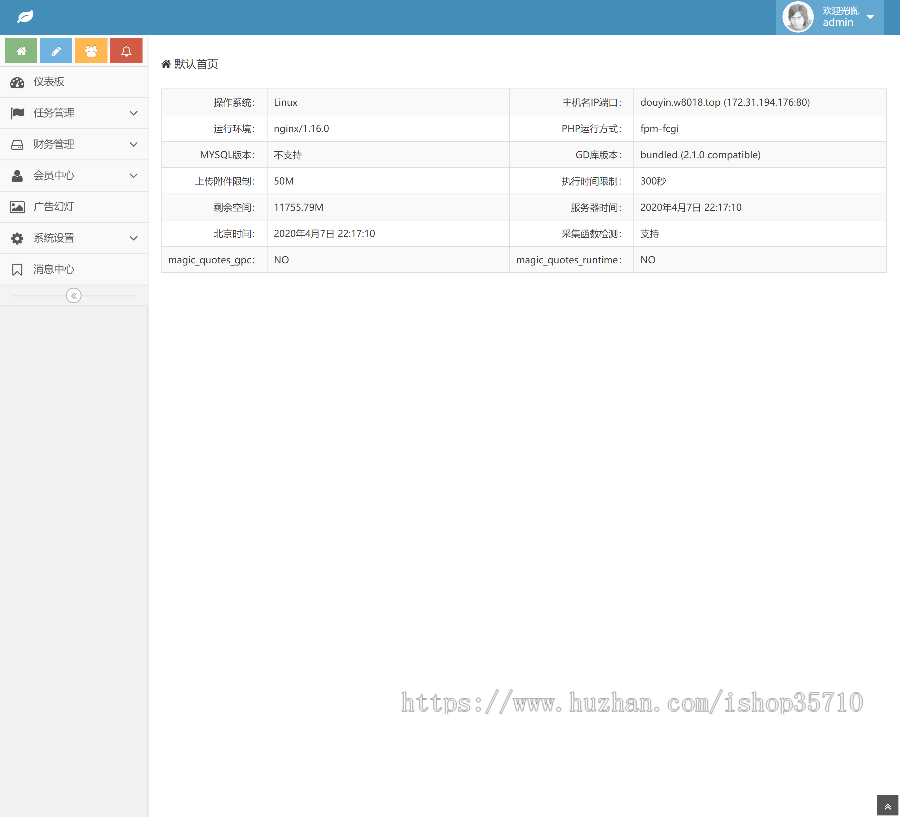This screenshot has width=900, height=817.
Task: Open the 消息中心 menu item
Action: [x=74, y=269]
